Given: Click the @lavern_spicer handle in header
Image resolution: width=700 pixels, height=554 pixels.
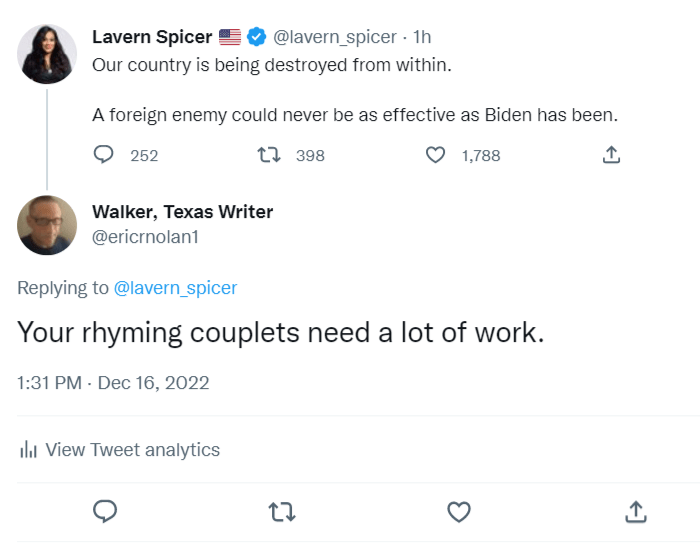Looking at the screenshot, I should click(x=335, y=37).
